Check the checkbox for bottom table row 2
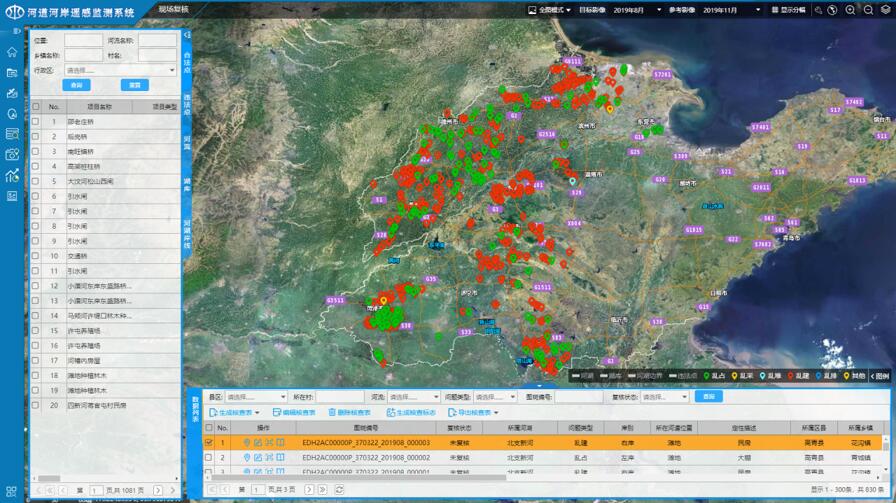The height and width of the screenshot is (503, 896). [x=209, y=457]
